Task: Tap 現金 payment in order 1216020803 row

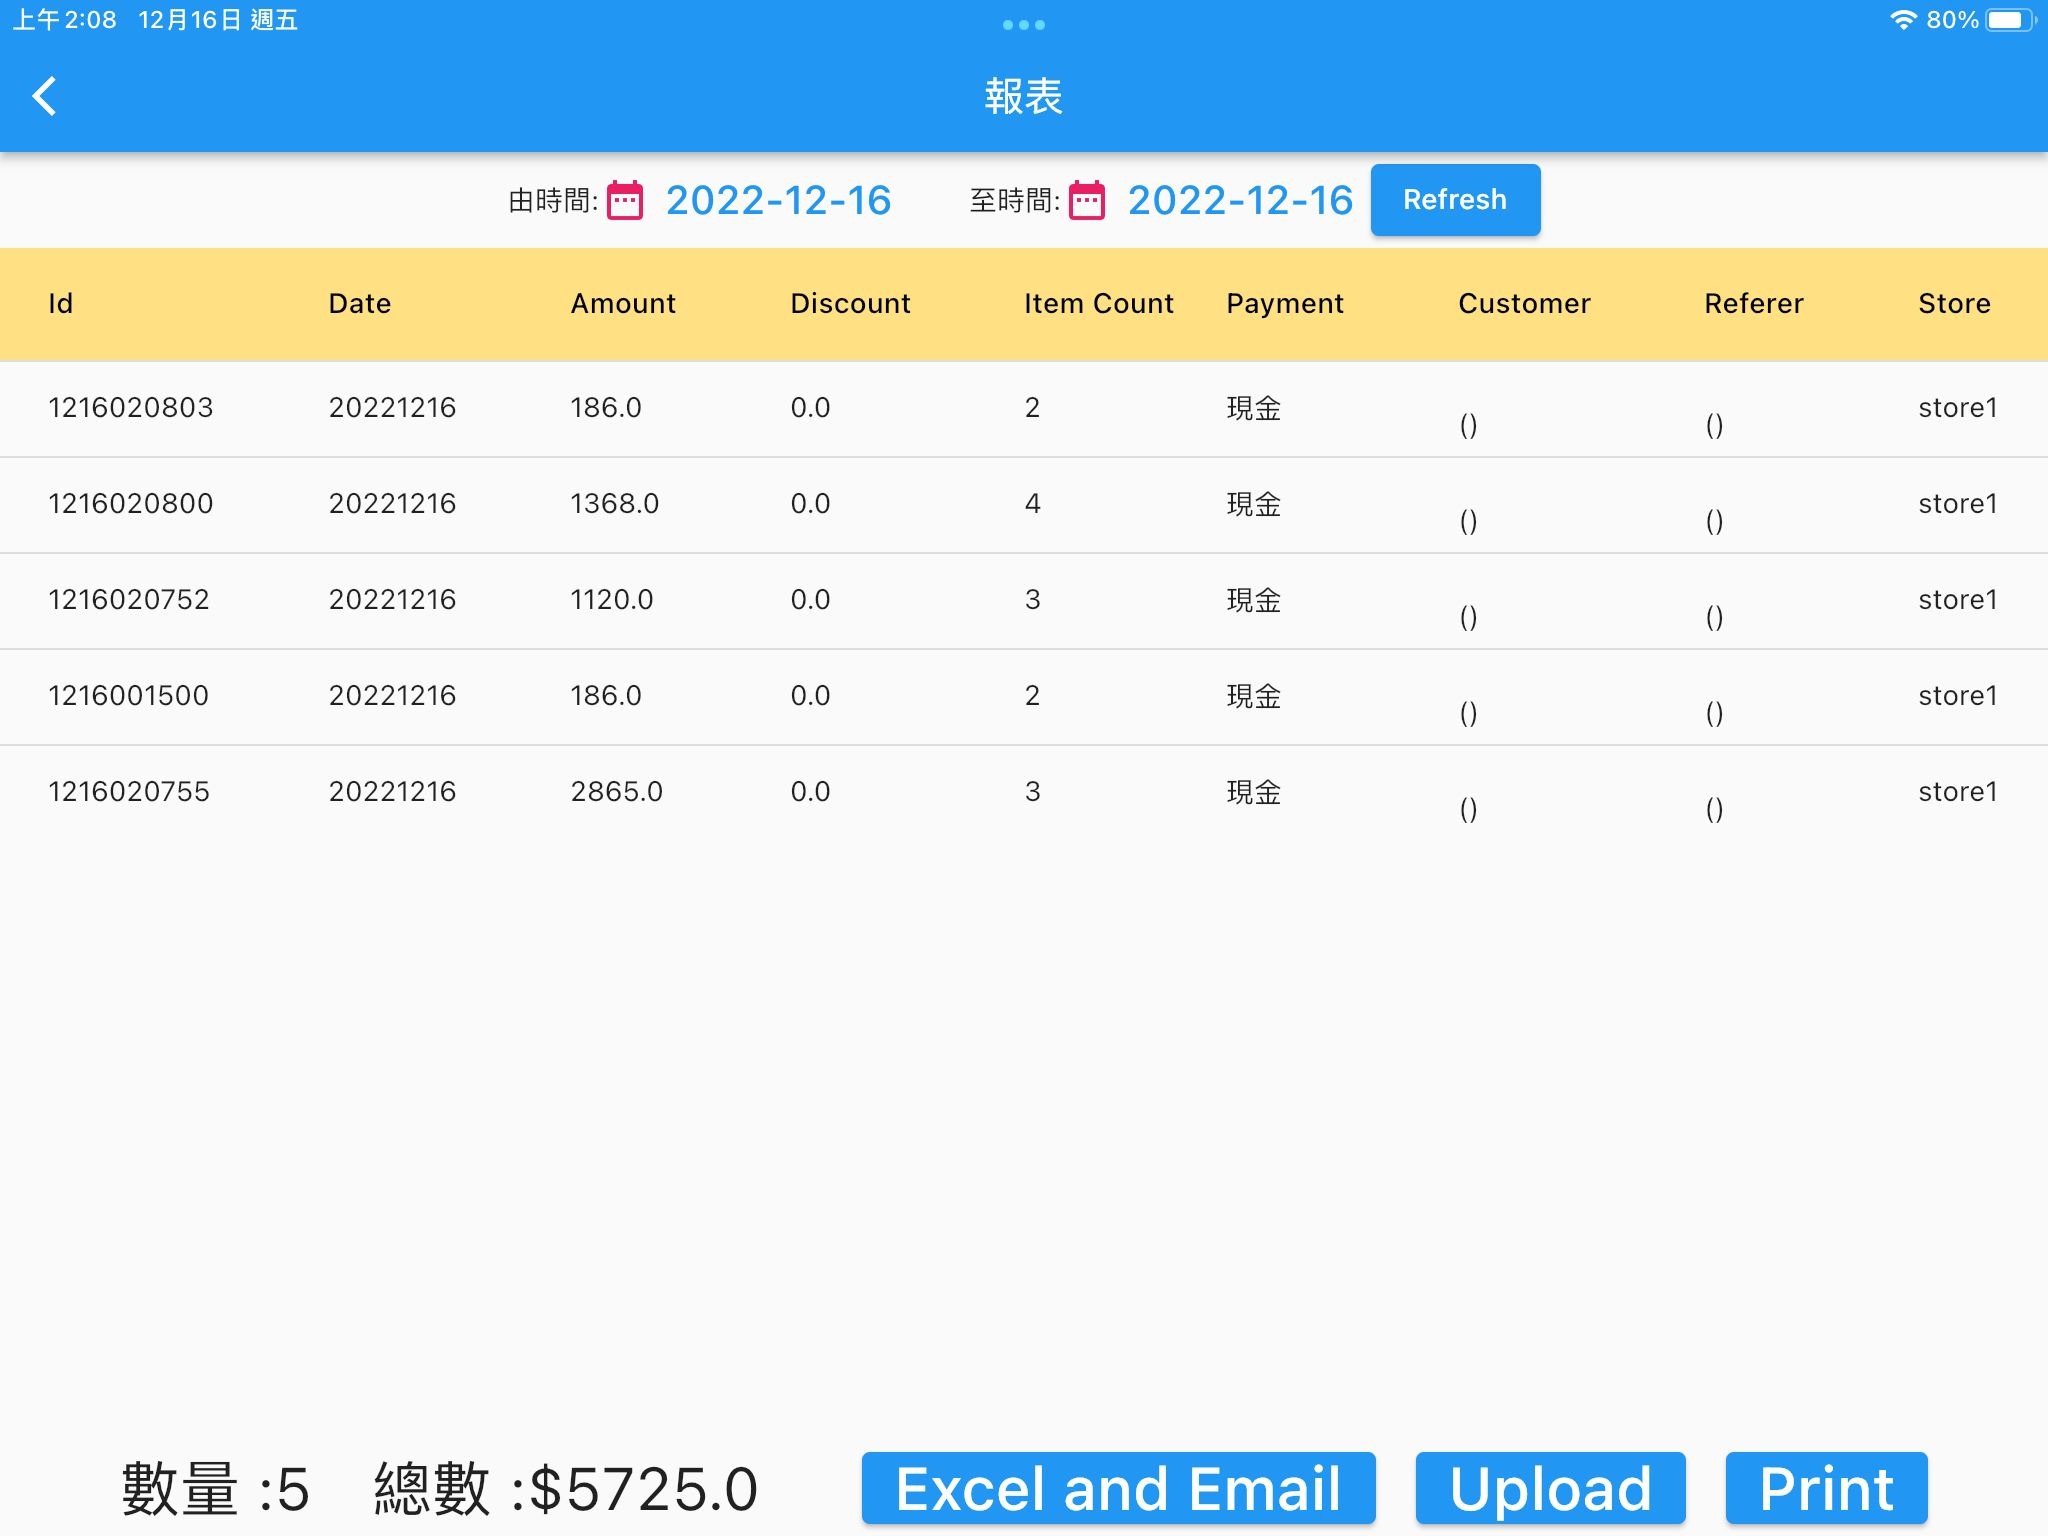Action: click(x=1254, y=408)
